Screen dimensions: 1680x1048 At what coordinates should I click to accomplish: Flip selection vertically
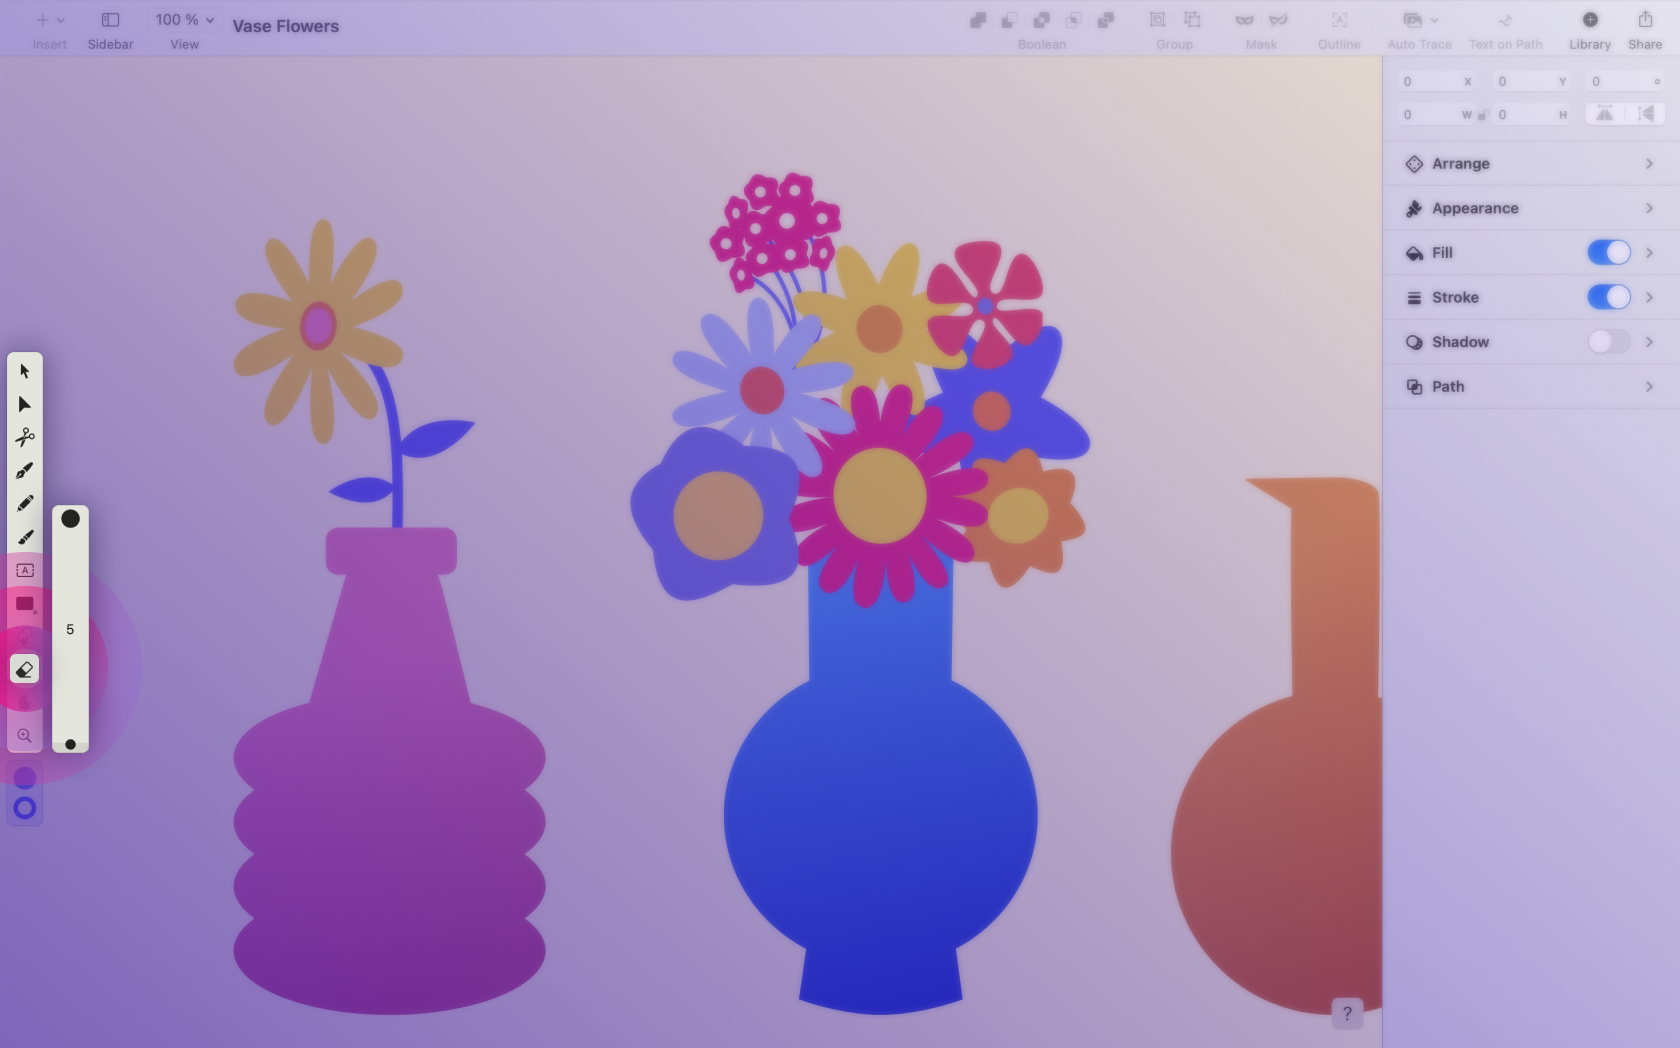coord(1645,114)
